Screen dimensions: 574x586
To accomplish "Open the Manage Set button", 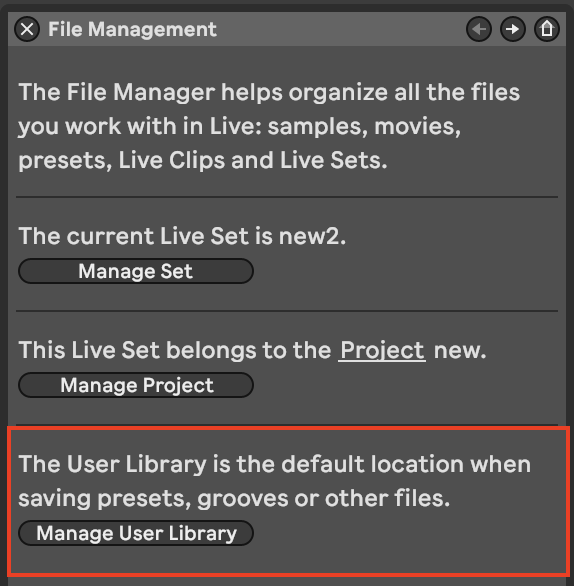I will pos(136,271).
